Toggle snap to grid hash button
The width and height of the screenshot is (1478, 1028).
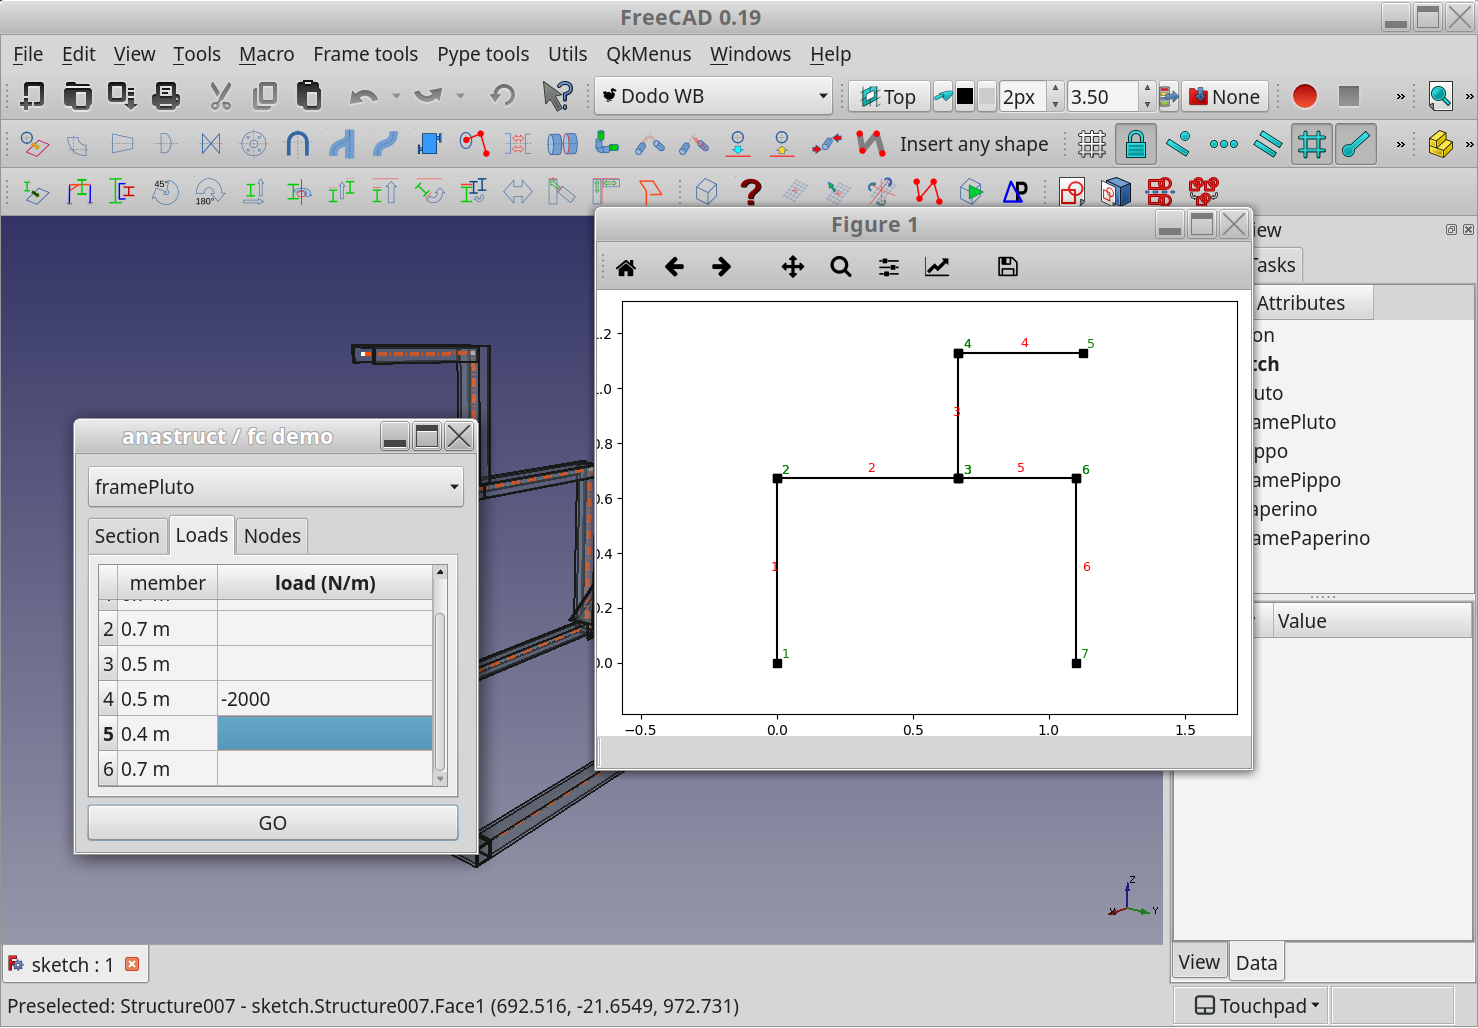pos(1312,144)
